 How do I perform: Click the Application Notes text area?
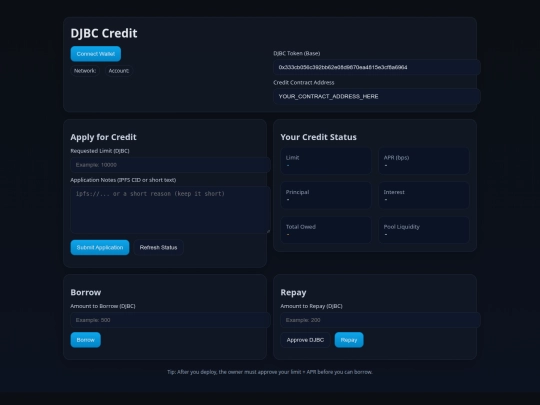170,210
